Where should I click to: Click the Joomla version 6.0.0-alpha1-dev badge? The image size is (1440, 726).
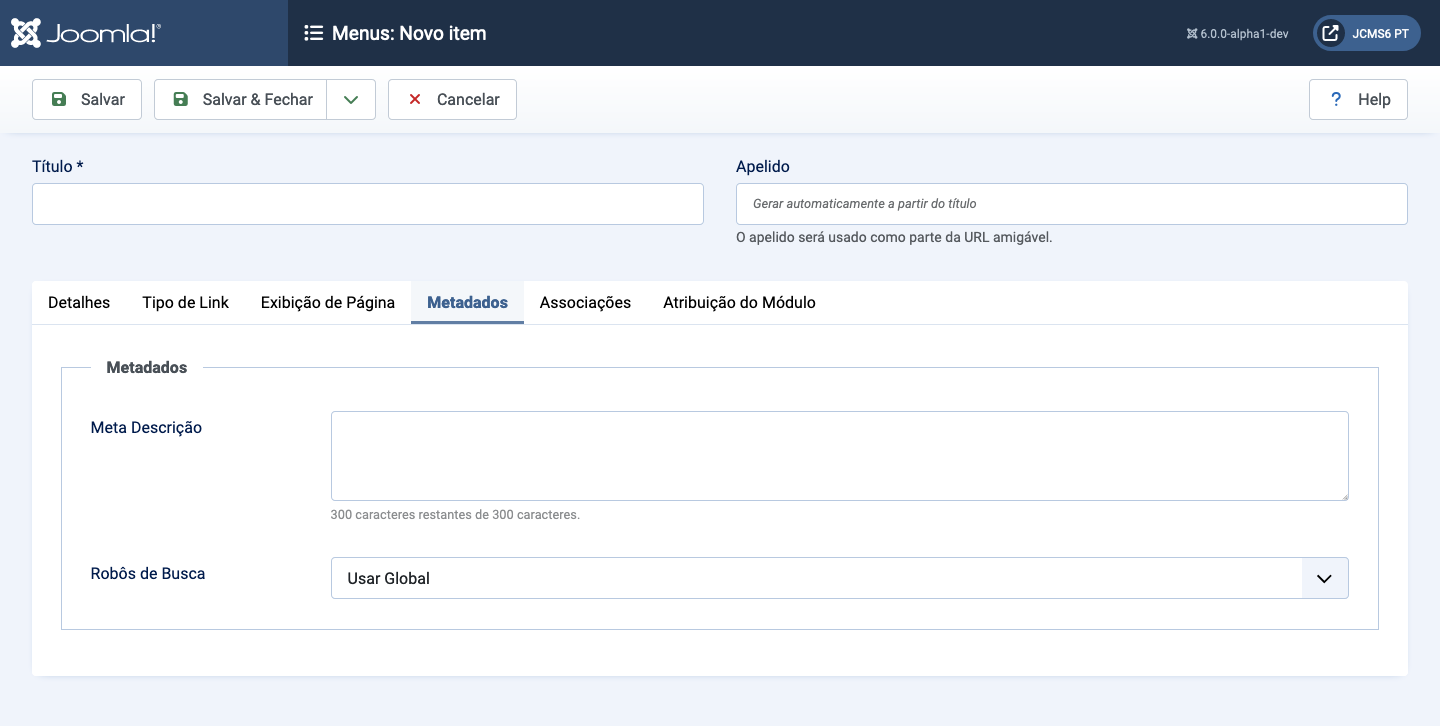click(x=1237, y=33)
